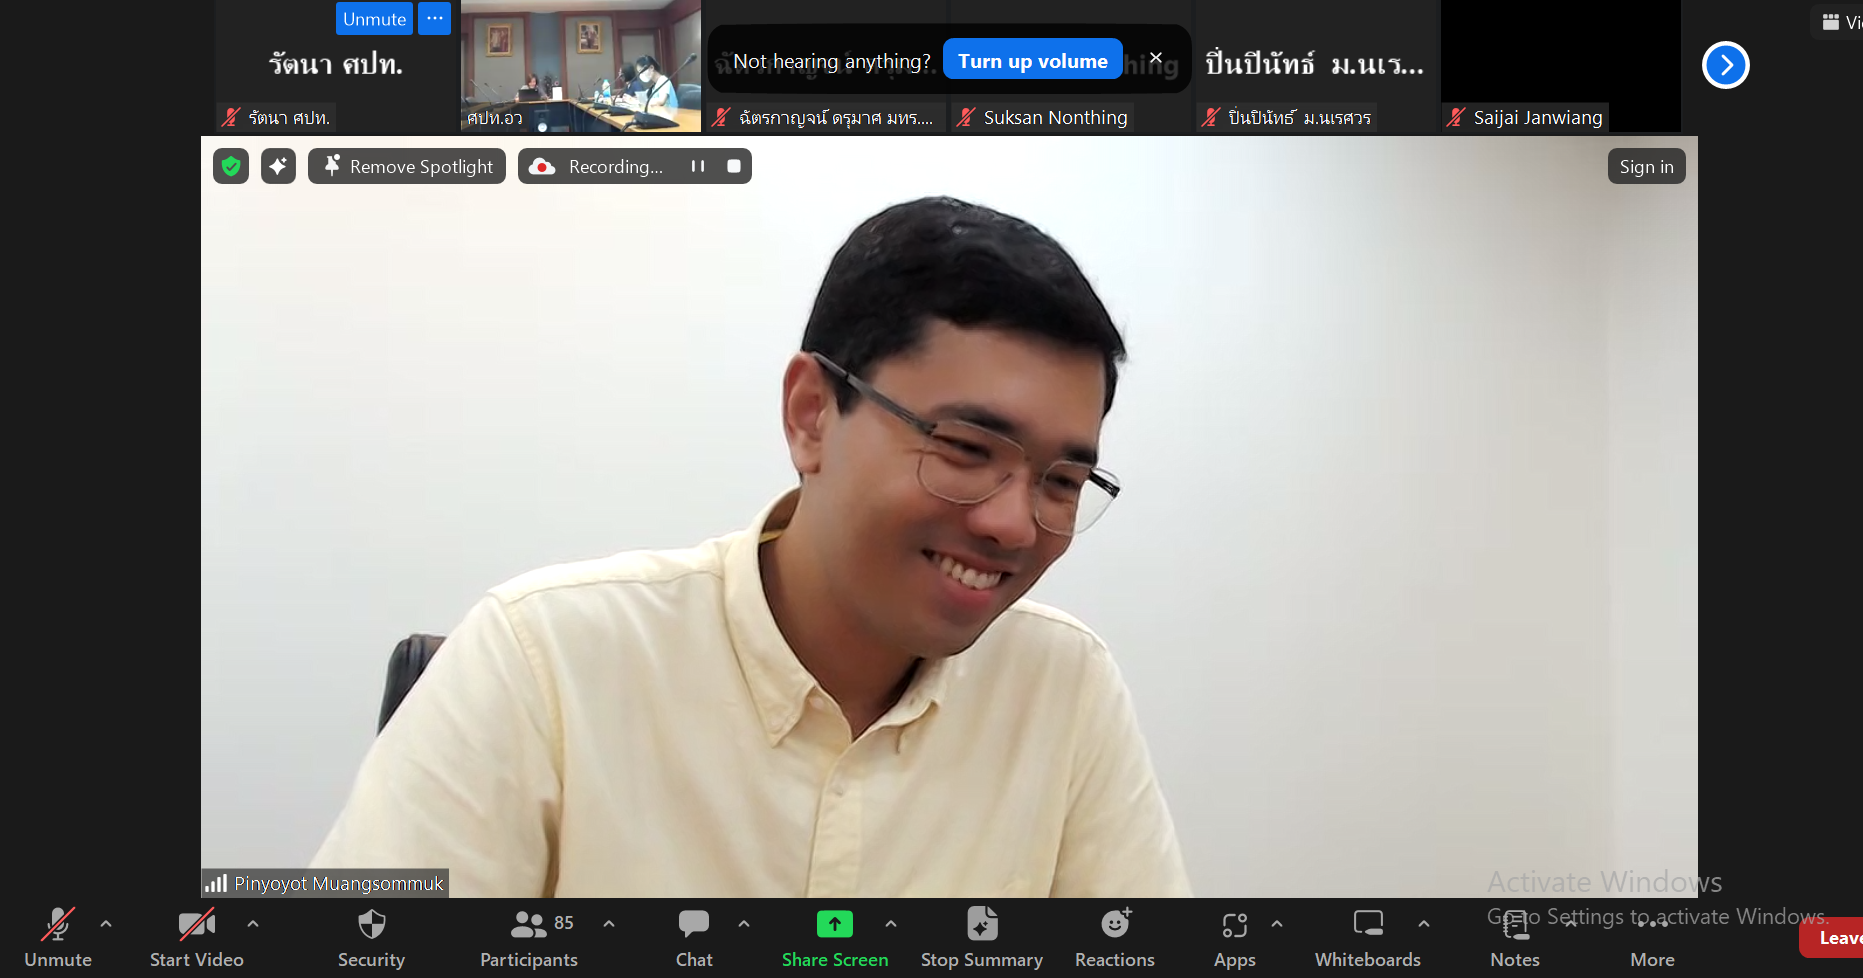Expand the arrow next to Participants

(609, 924)
